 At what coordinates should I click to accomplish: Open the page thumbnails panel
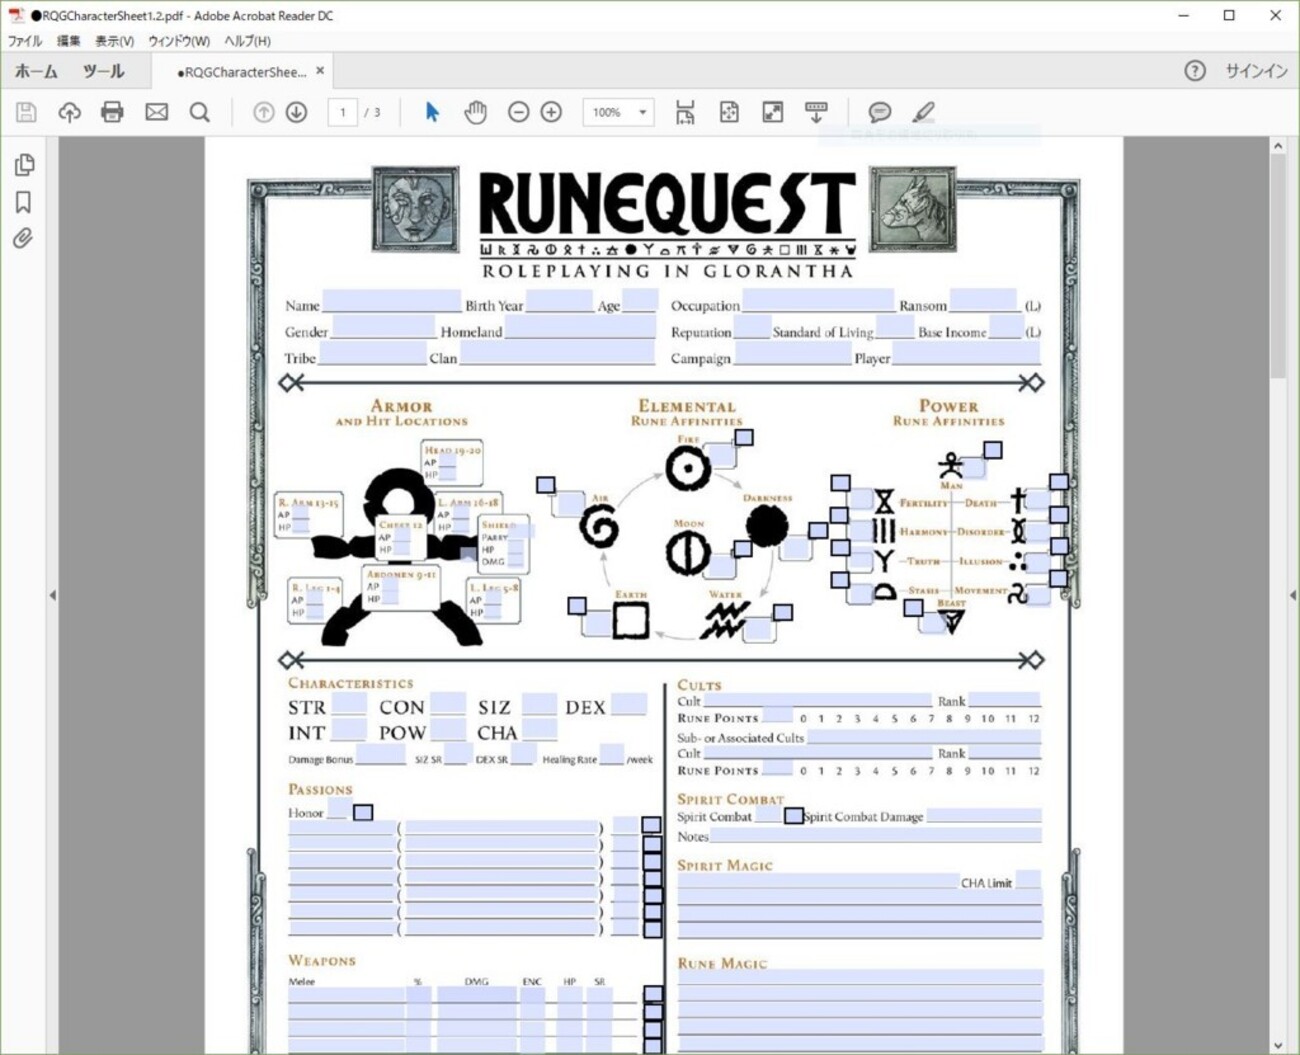point(24,164)
